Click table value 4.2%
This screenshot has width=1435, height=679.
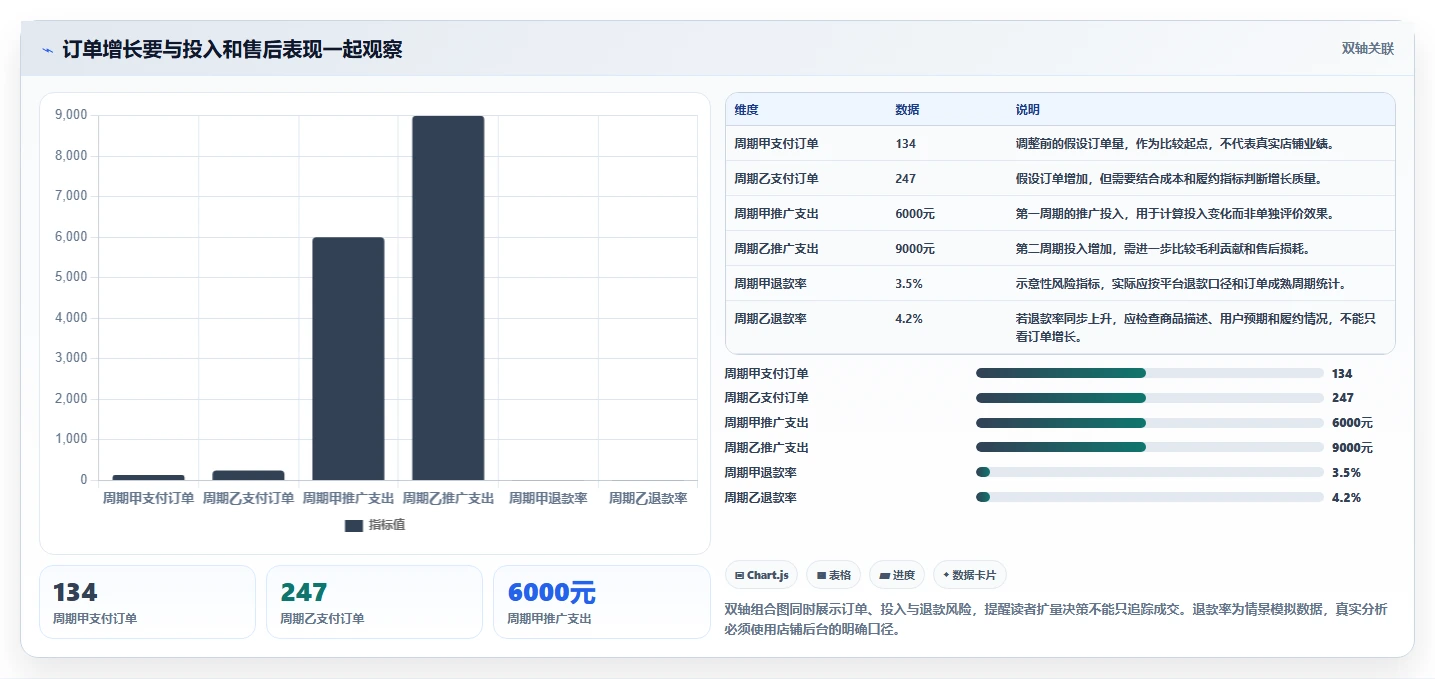909,319
